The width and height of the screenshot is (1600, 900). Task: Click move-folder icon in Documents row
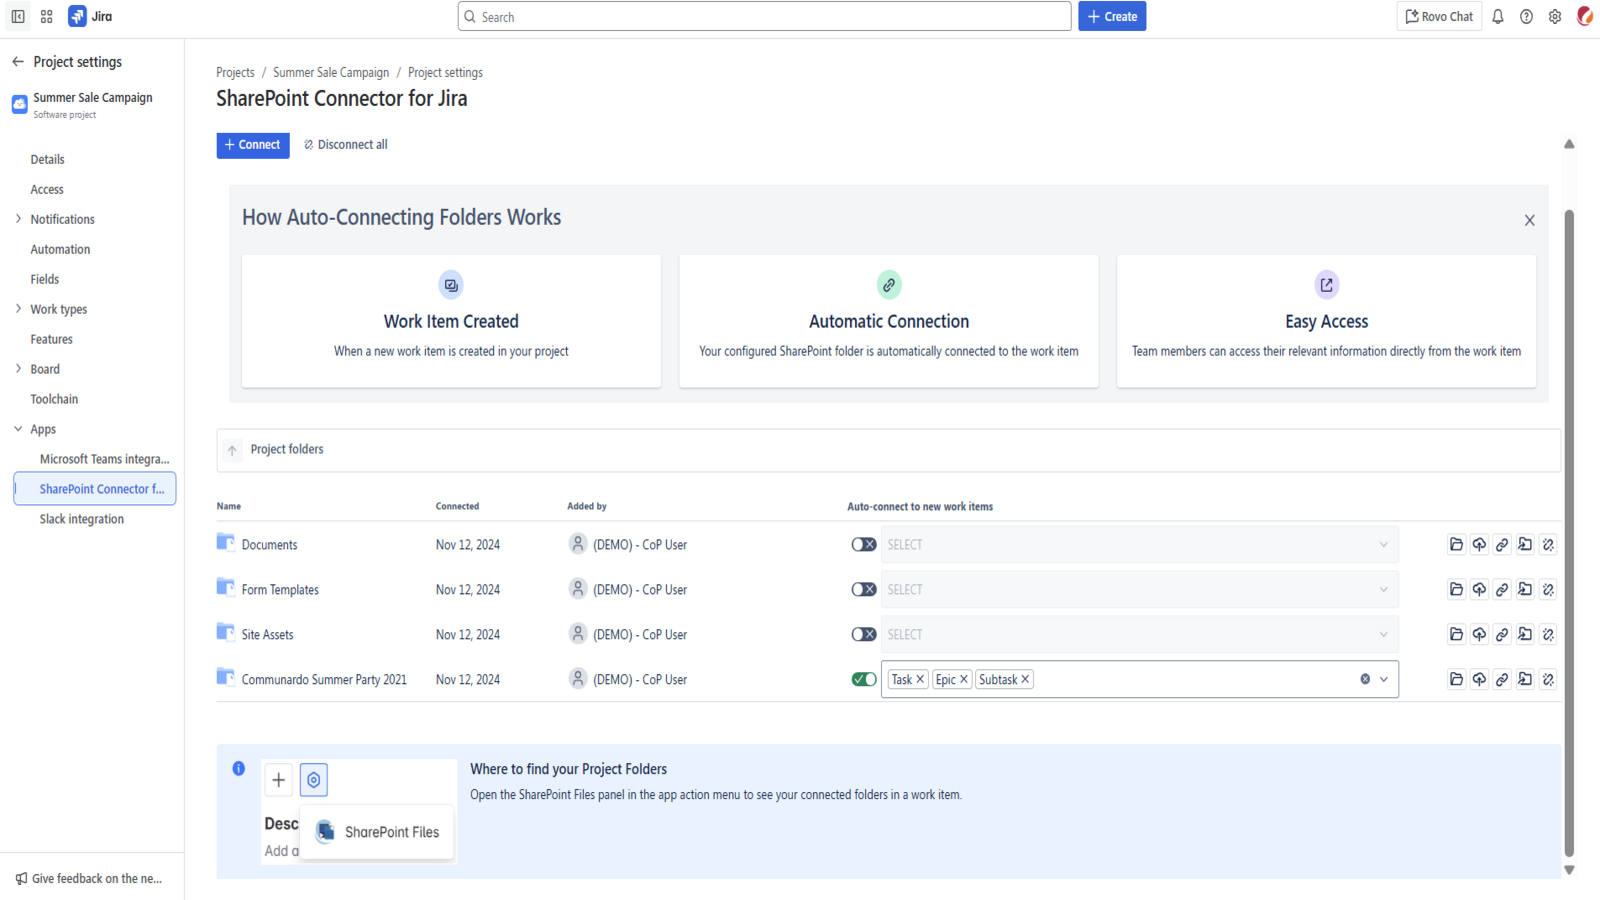[1525, 545]
